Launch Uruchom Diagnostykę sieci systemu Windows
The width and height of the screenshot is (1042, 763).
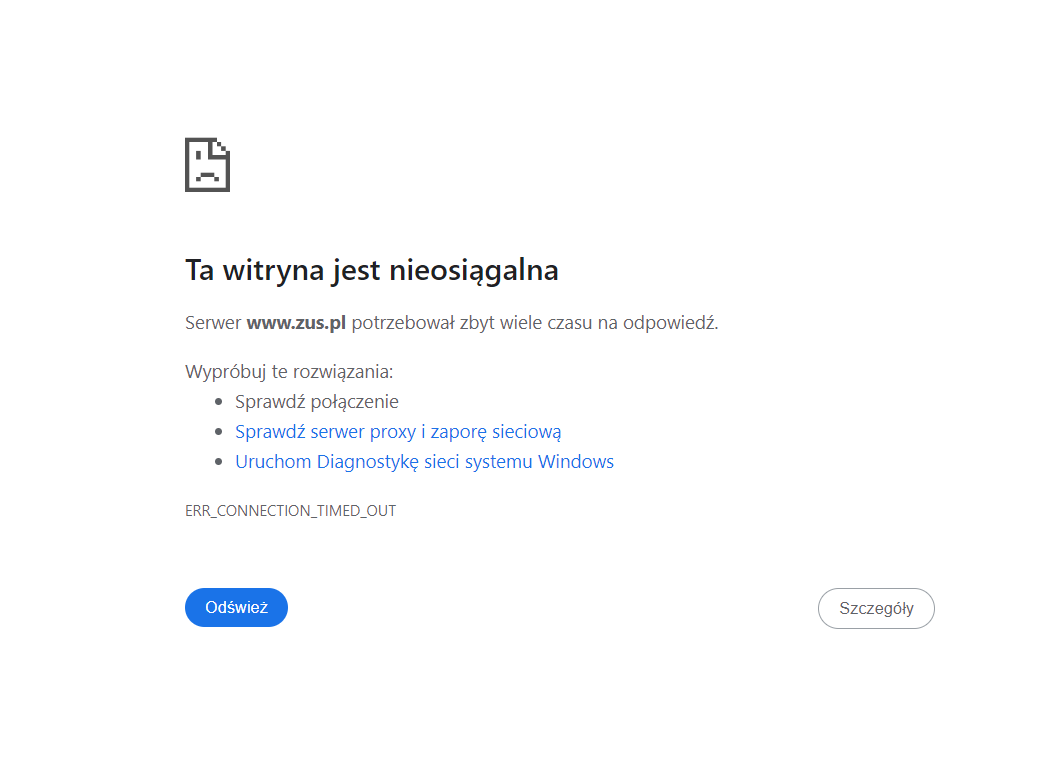424,461
